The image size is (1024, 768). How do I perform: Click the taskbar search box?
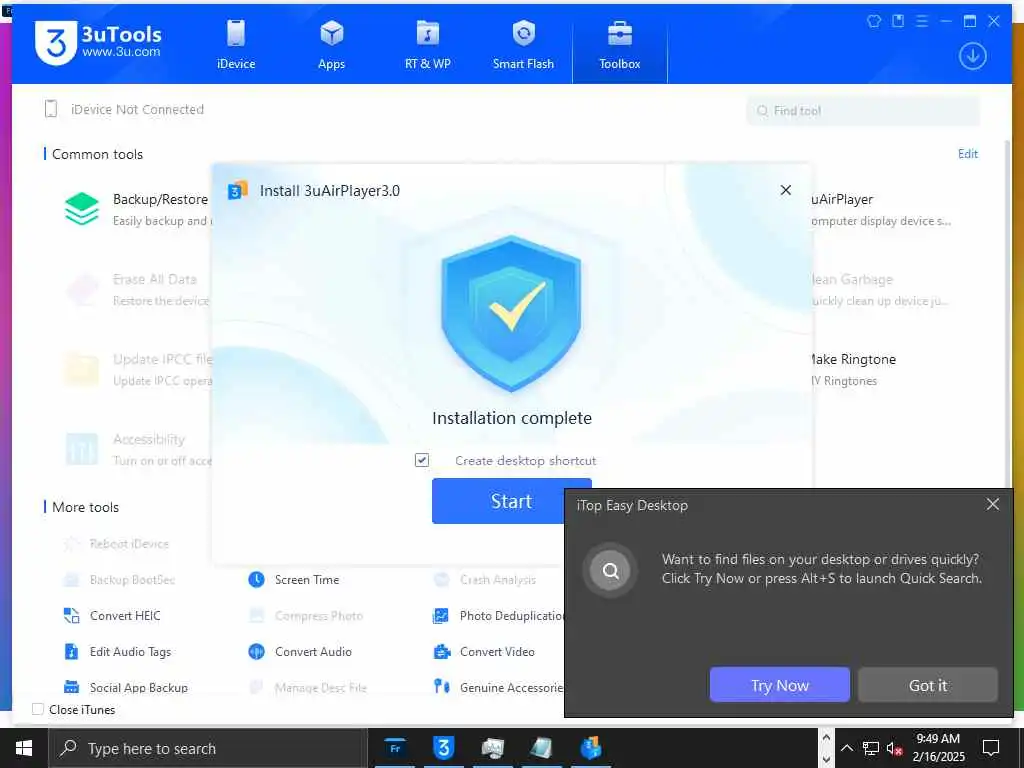point(208,748)
